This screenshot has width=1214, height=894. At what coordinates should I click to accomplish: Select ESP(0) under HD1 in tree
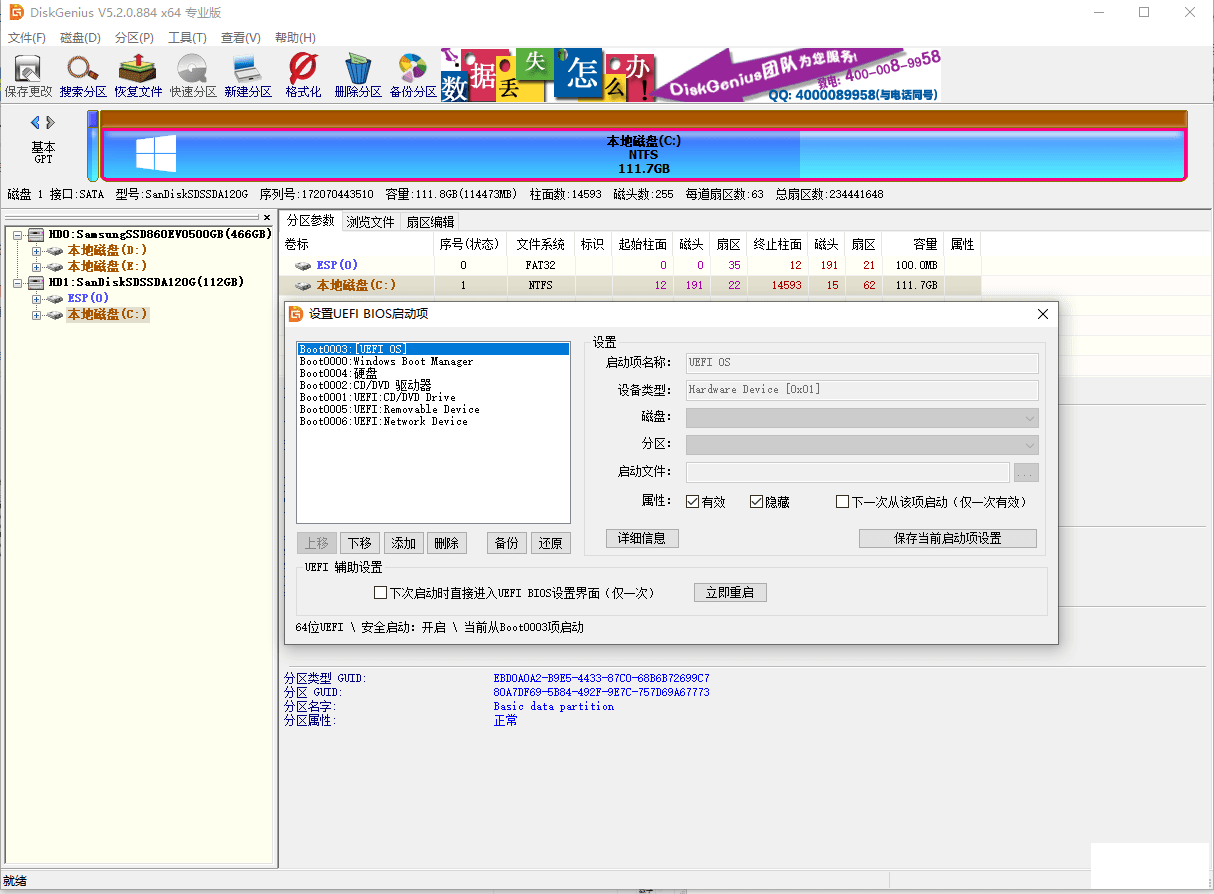point(88,298)
